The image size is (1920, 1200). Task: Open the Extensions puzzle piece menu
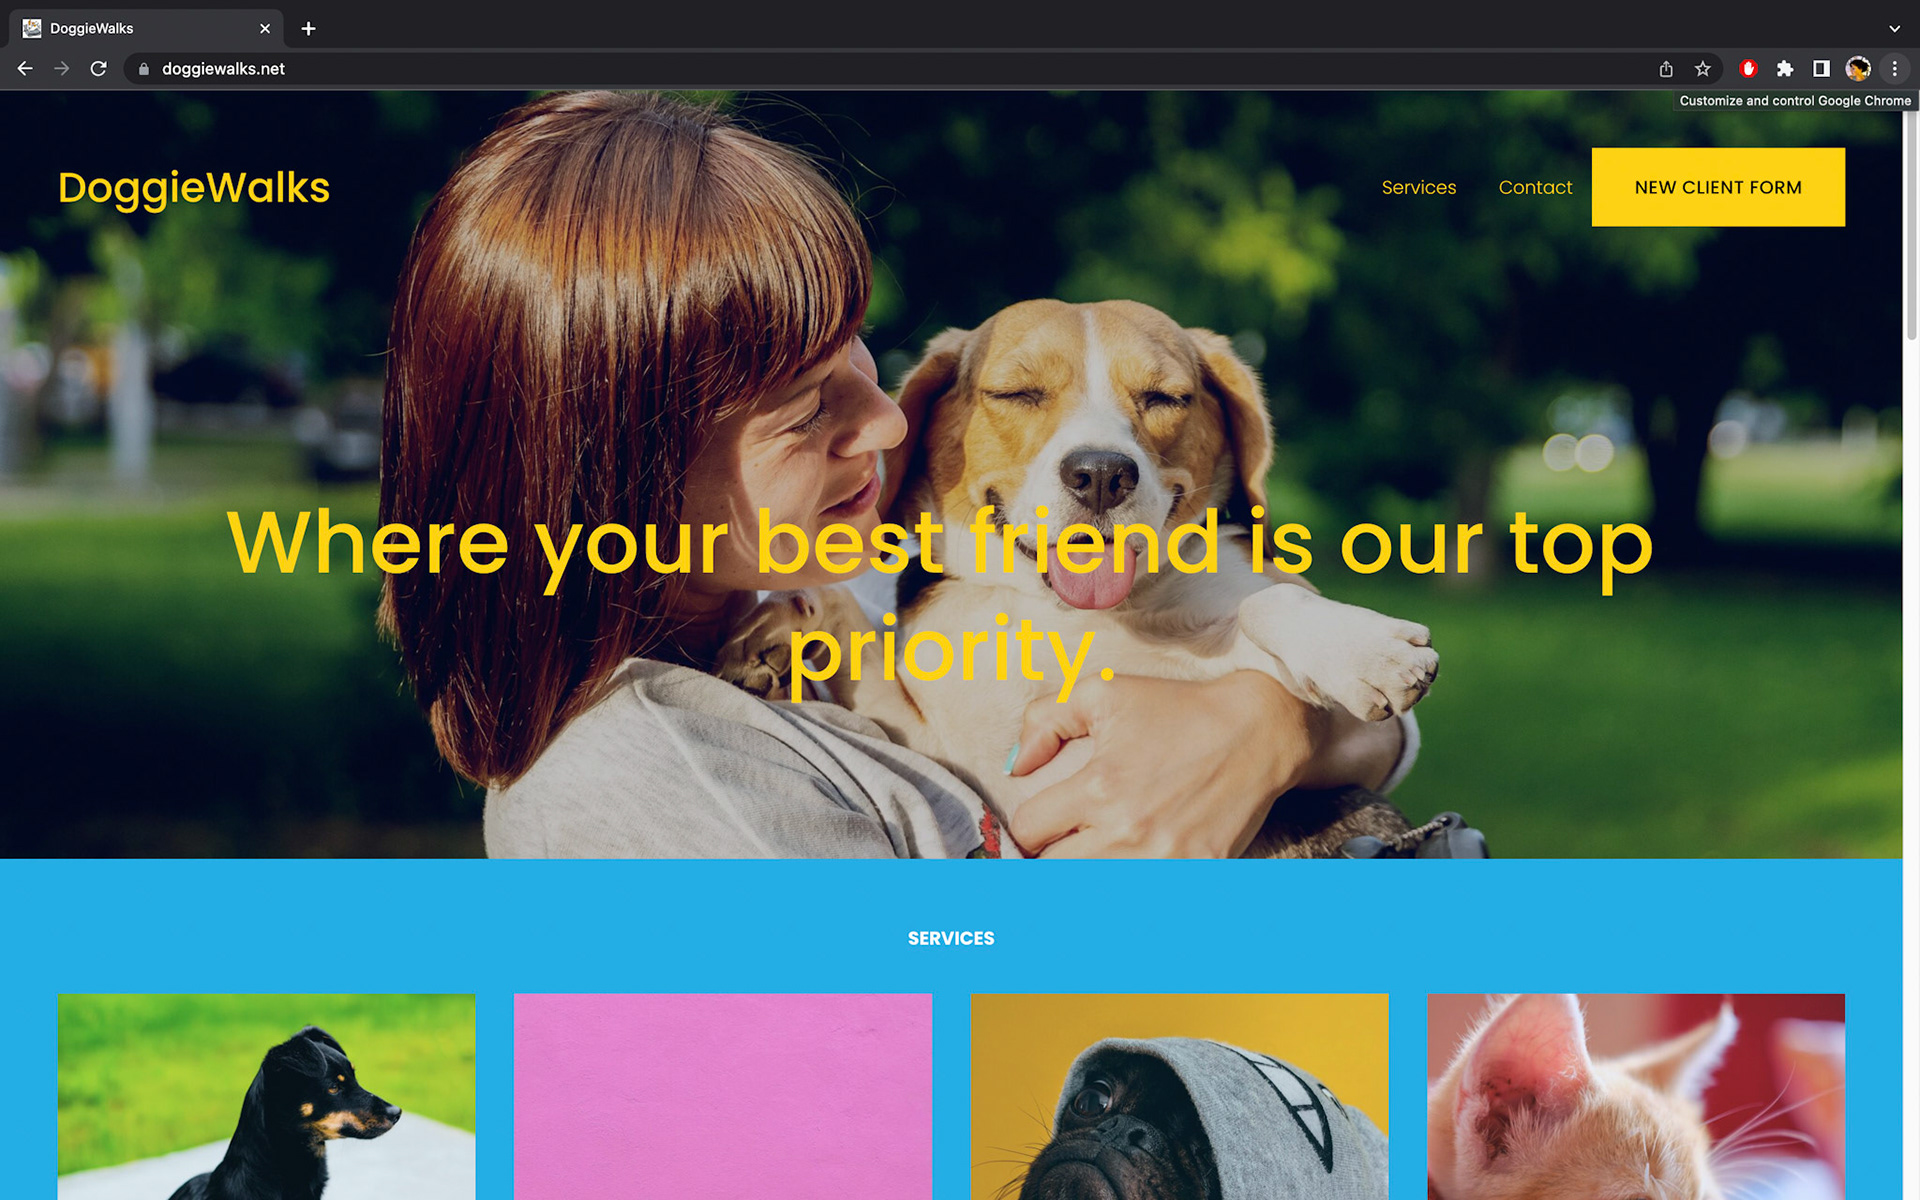point(1785,69)
